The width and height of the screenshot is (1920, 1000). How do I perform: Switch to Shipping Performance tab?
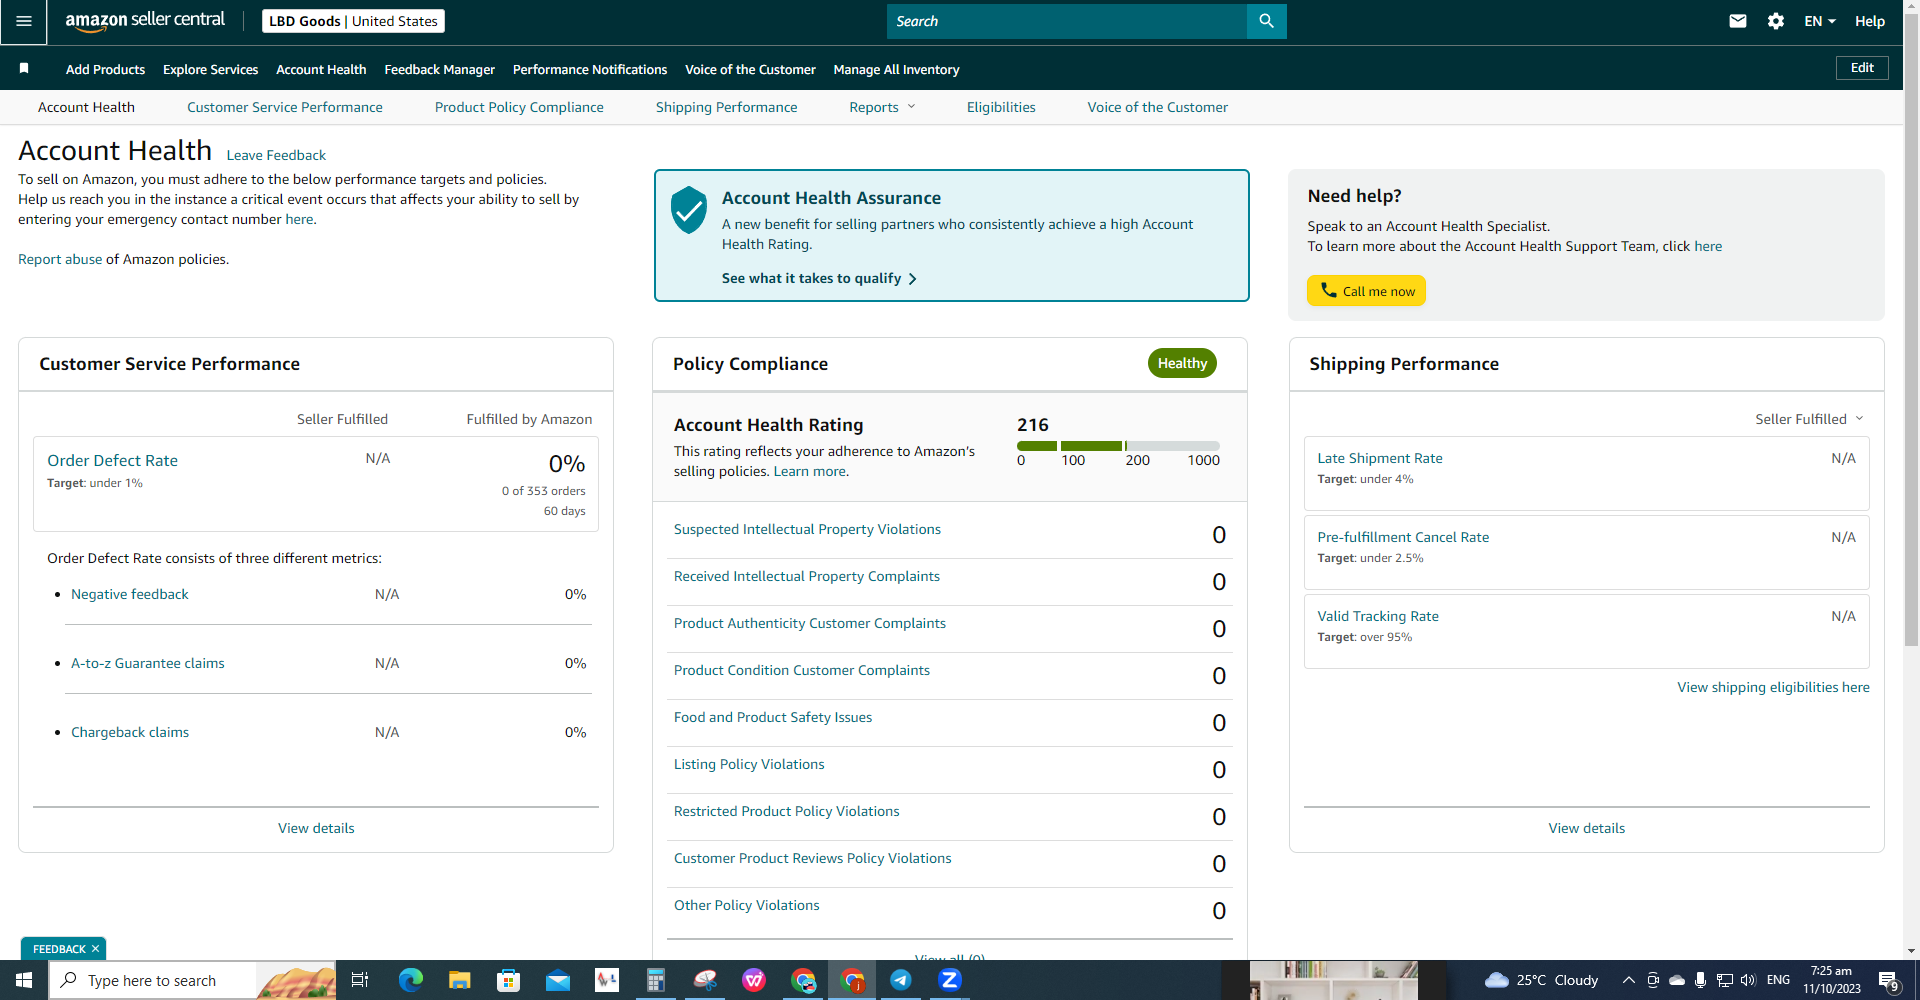pyautogui.click(x=727, y=107)
